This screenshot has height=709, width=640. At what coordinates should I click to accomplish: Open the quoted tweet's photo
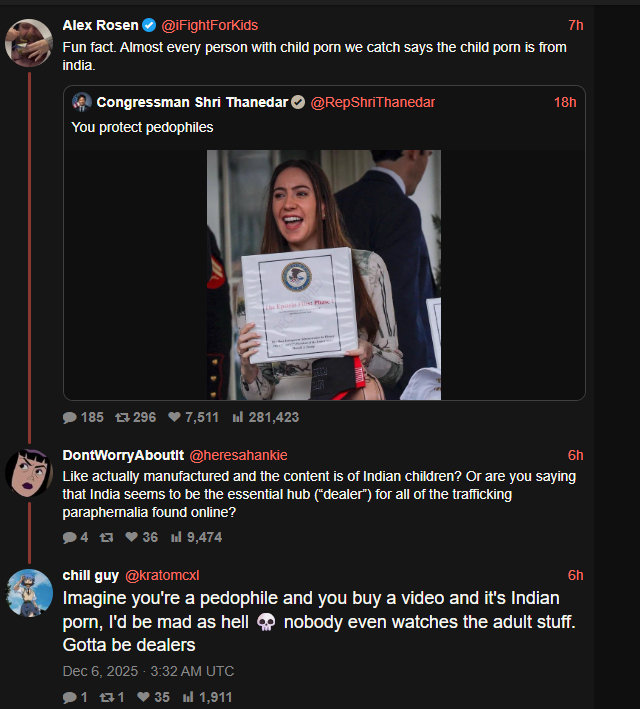[x=324, y=275]
